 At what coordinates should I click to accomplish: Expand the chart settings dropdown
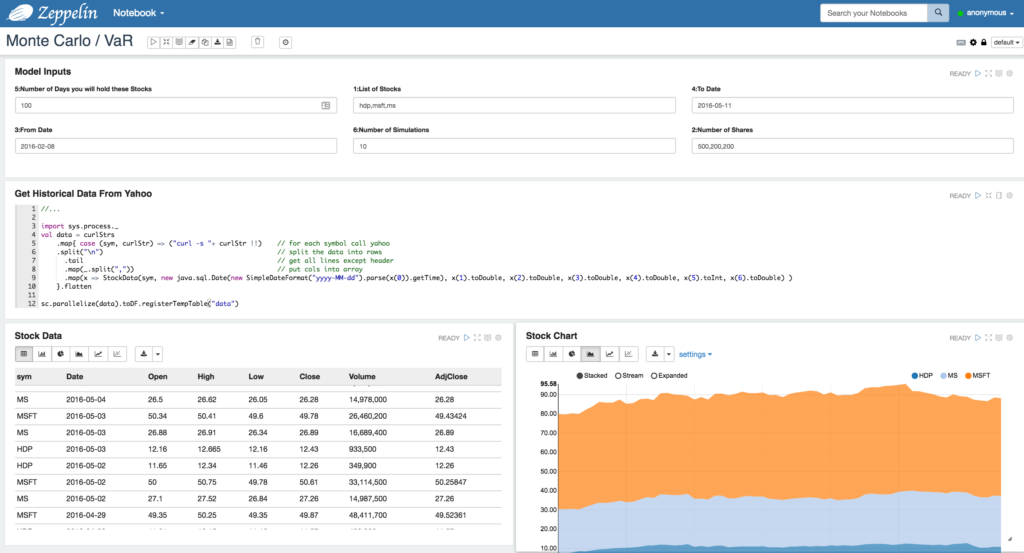(695, 354)
